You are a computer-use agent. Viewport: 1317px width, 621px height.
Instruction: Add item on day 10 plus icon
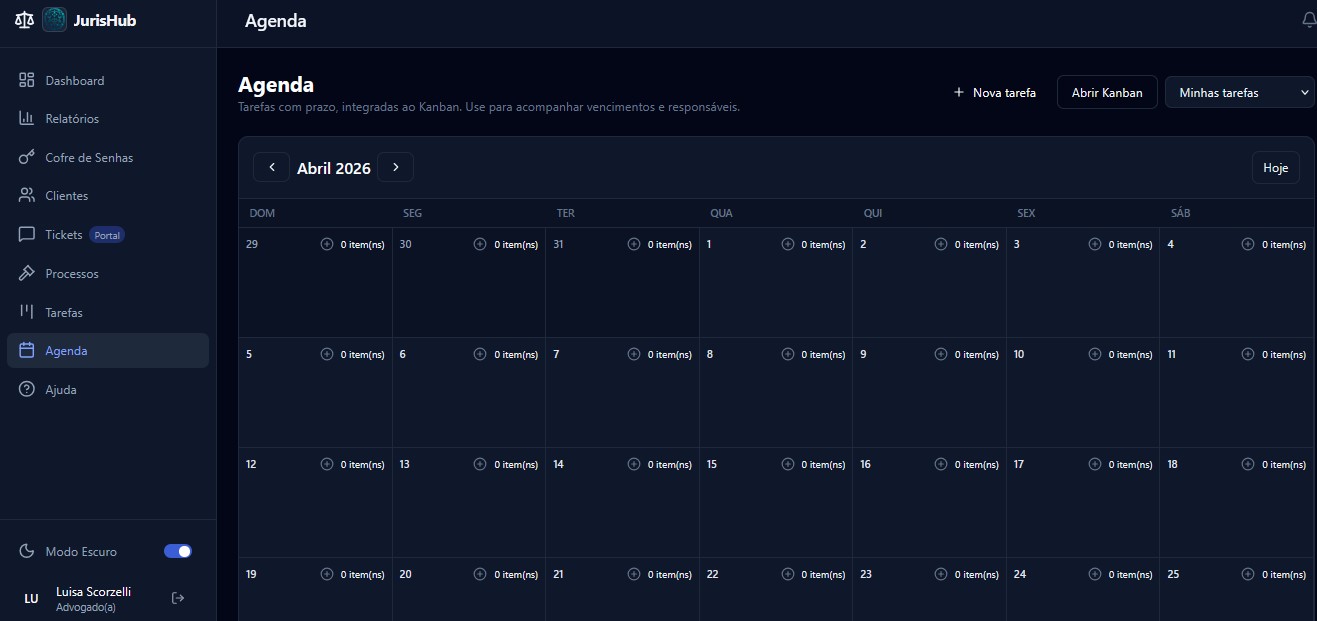pos(1095,354)
